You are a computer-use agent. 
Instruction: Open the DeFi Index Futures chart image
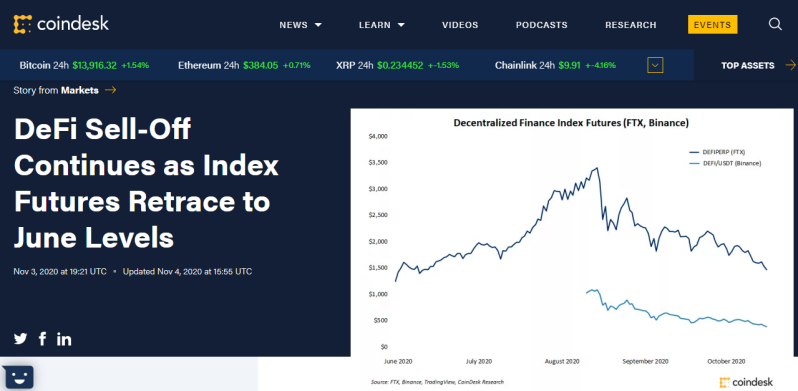click(x=572, y=249)
